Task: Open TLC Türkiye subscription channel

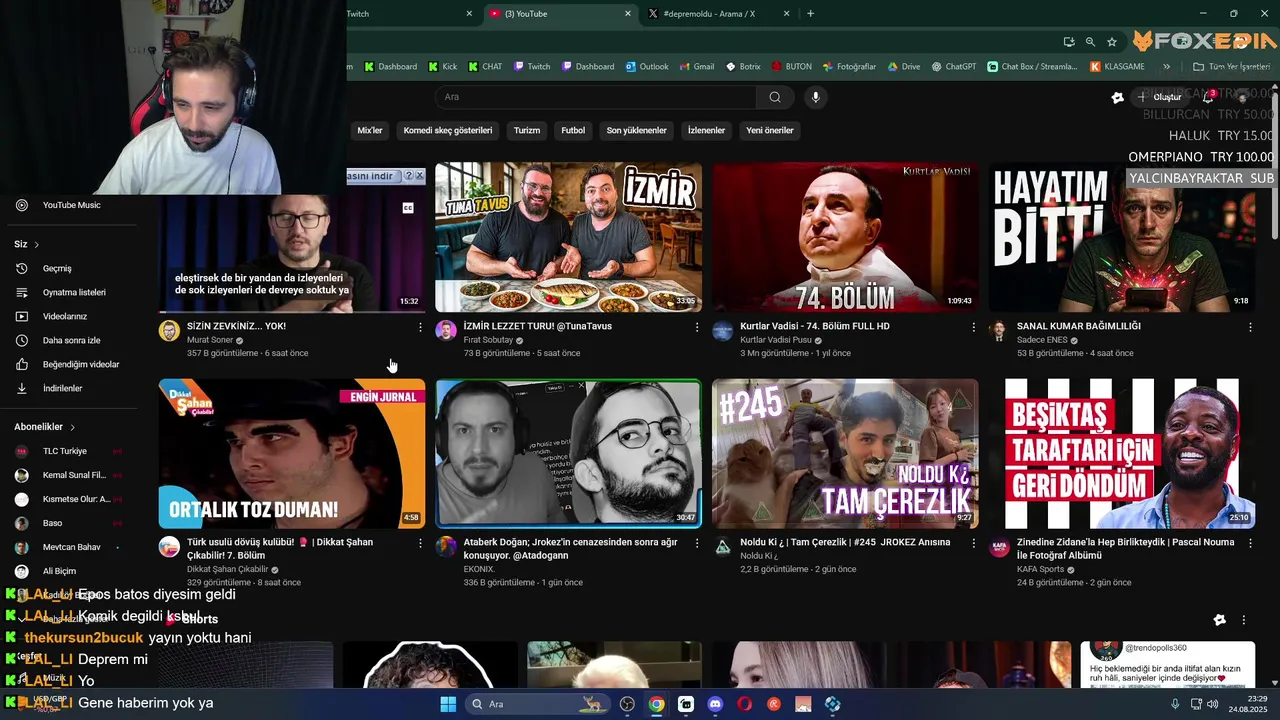Action: tap(70, 451)
